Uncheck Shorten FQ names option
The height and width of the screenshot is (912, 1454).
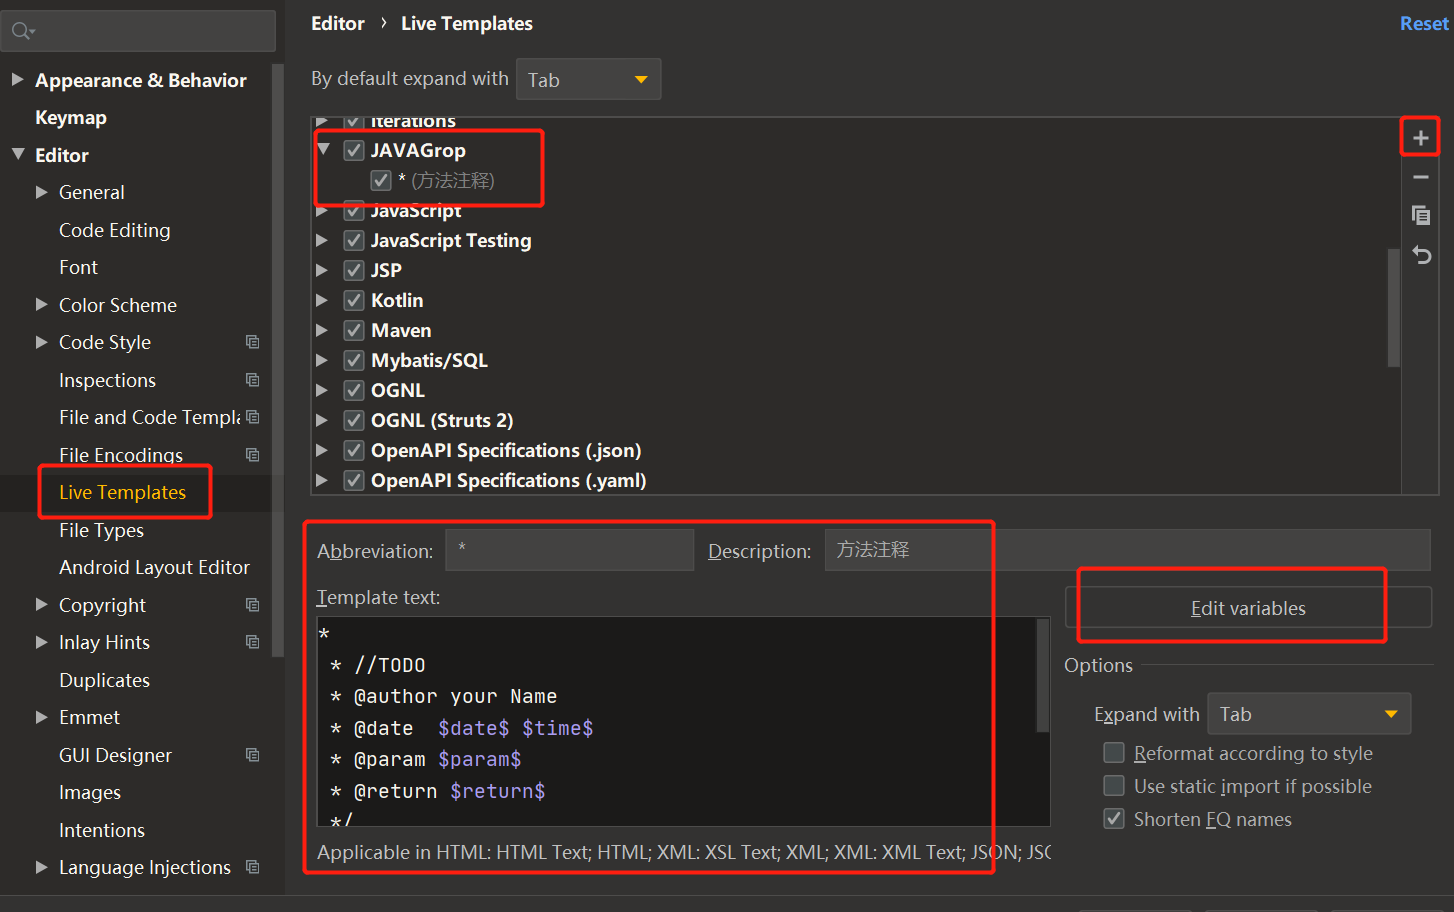click(x=1114, y=818)
